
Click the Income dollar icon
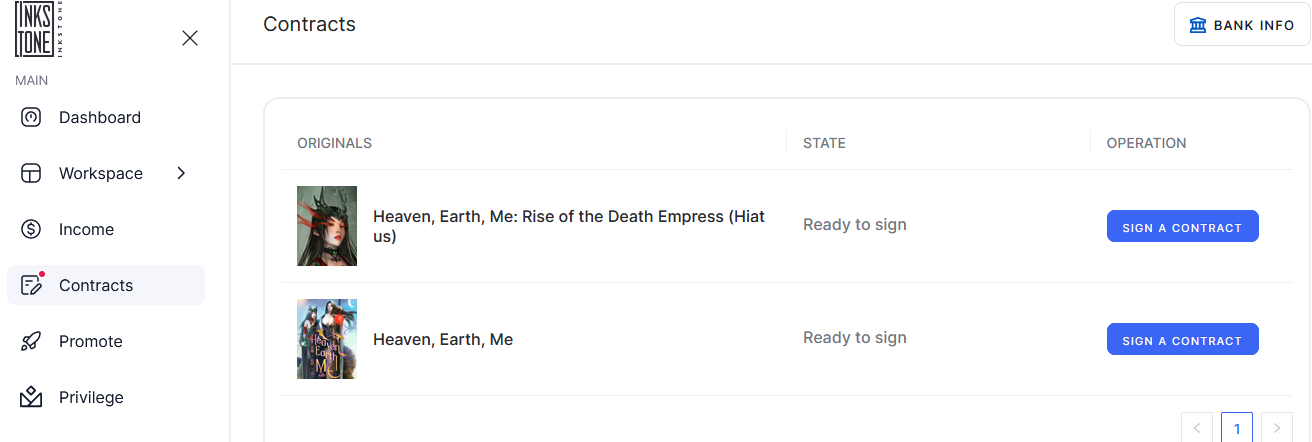pyautogui.click(x=31, y=229)
